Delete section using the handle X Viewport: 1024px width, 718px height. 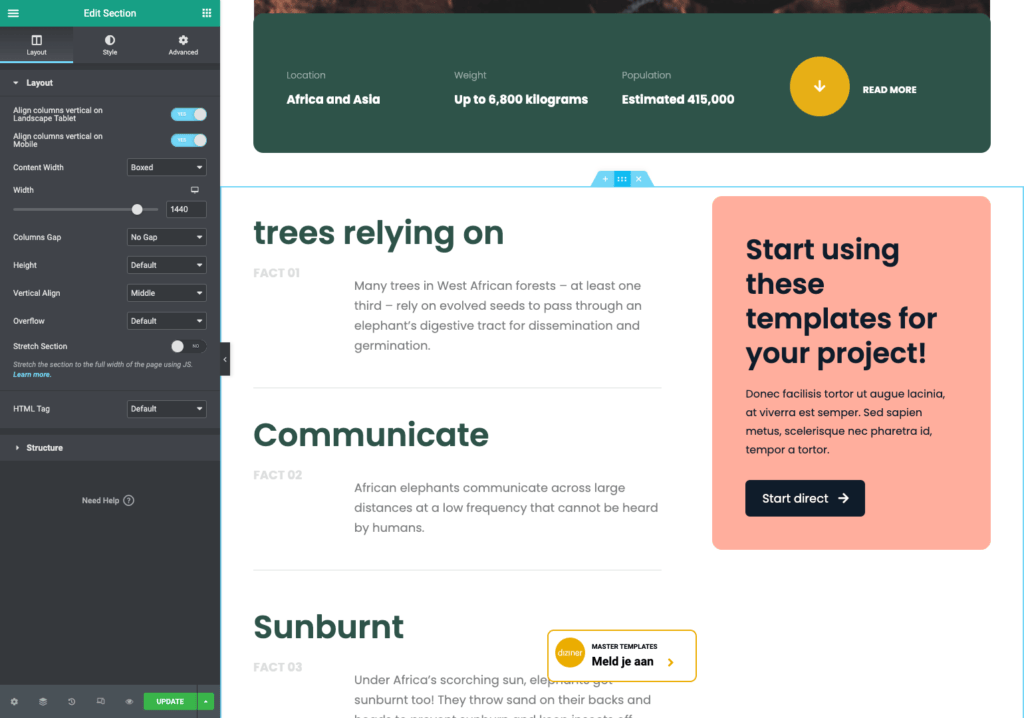point(639,179)
